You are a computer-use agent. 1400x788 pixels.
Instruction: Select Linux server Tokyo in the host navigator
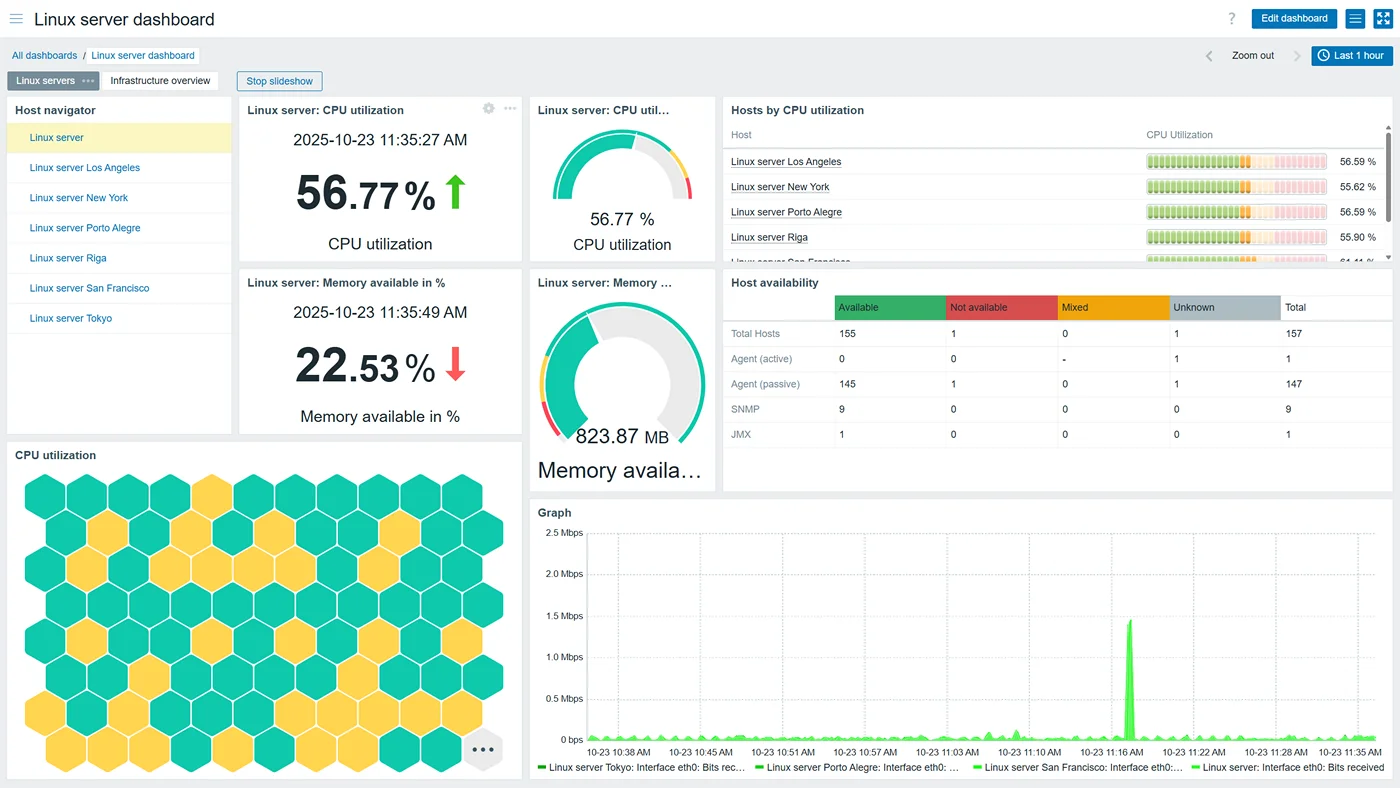click(70, 318)
